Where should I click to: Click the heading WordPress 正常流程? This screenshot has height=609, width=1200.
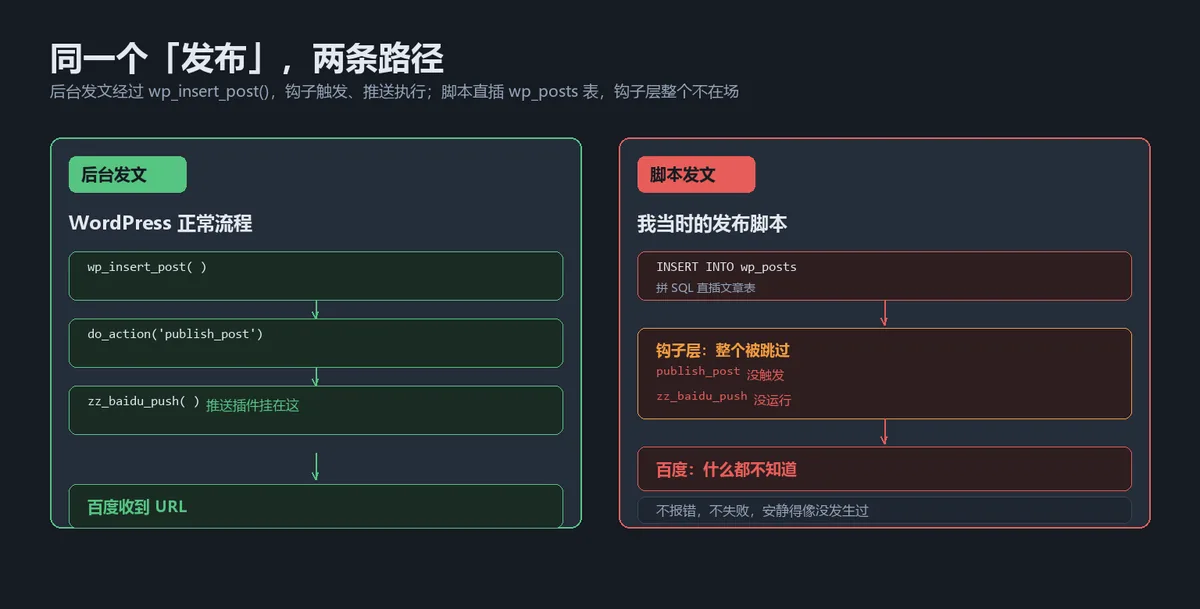tap(160, 223)
